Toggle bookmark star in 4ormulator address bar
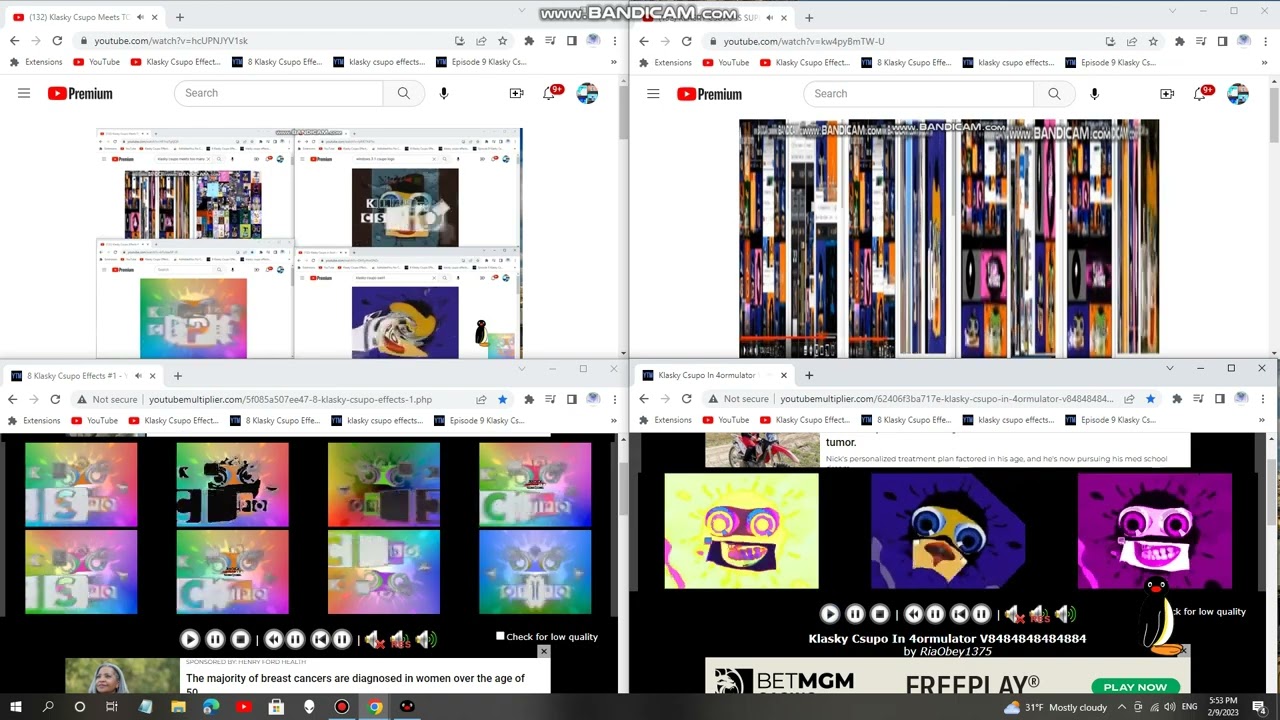Screen dimensions: 1280x720 pos(1151,399)
